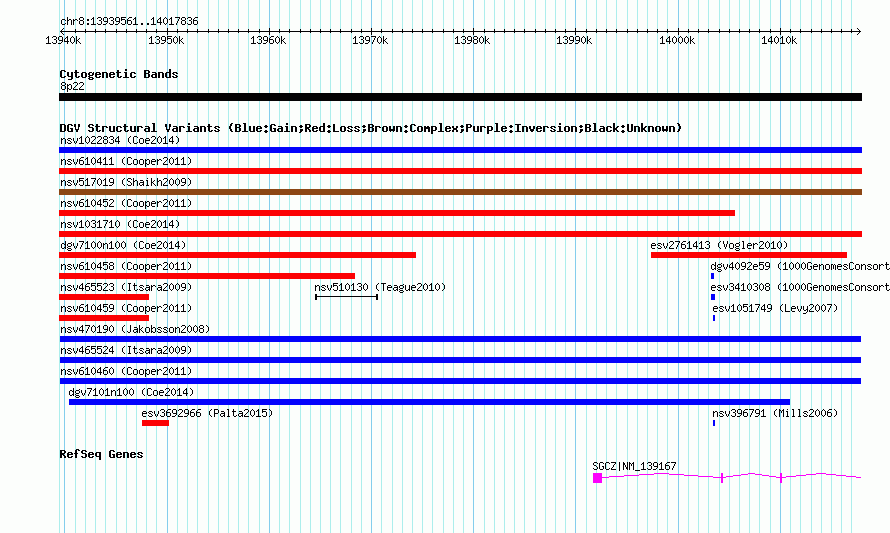Viewport: 890px width, 533px height.
Task: Open nsv610460 (Cooper2011) label
Action: [126, 371]
